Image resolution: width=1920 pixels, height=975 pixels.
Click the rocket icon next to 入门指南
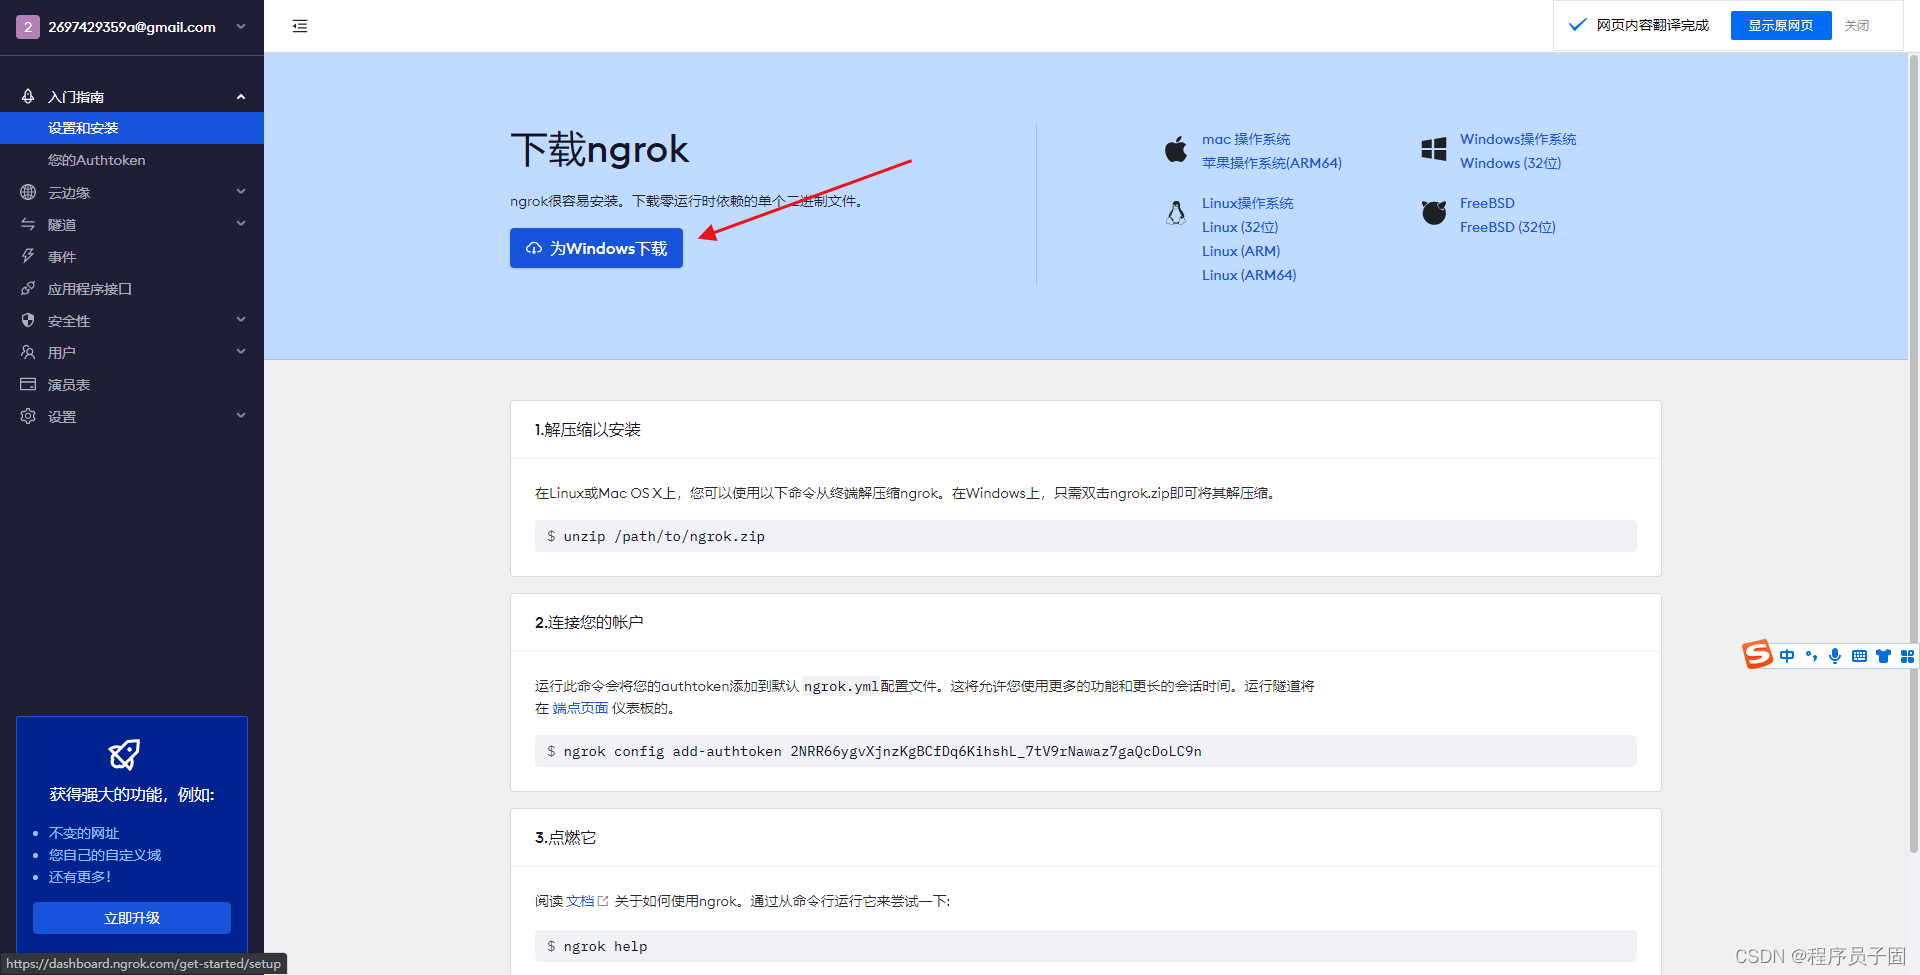click(x=28, y=96)
